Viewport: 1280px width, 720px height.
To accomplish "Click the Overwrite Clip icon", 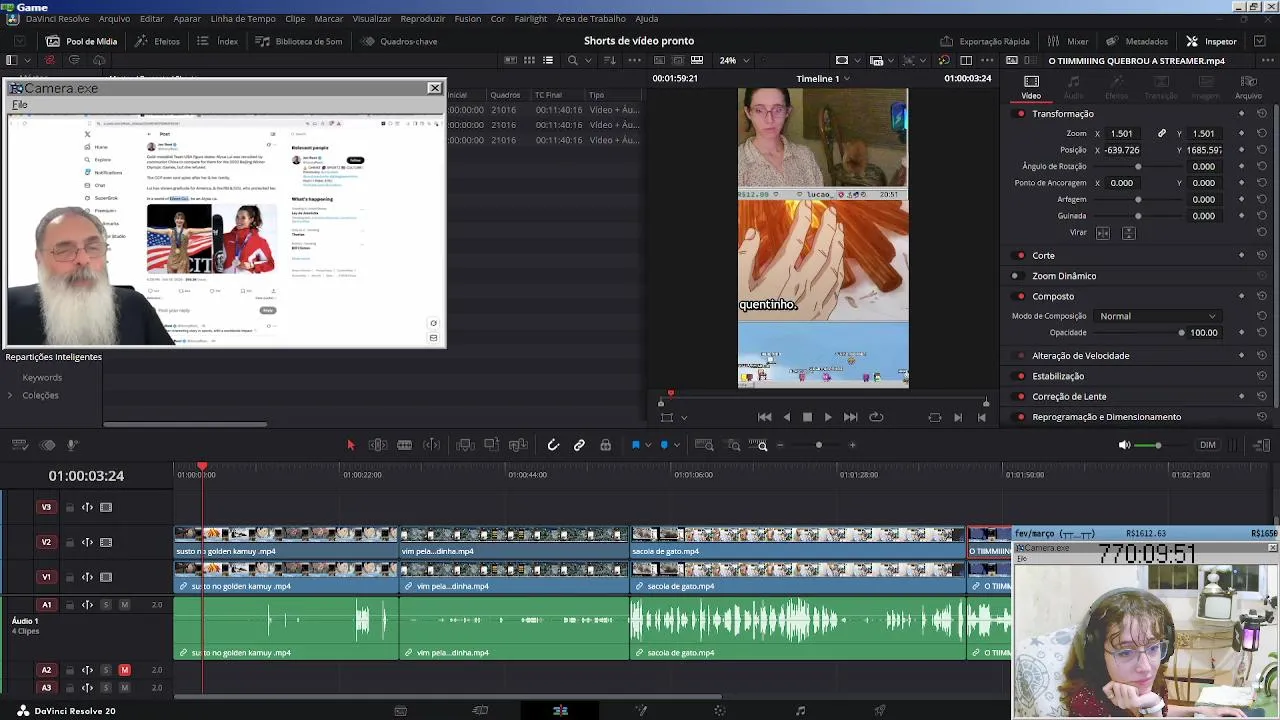I will [x=491, y=445].
